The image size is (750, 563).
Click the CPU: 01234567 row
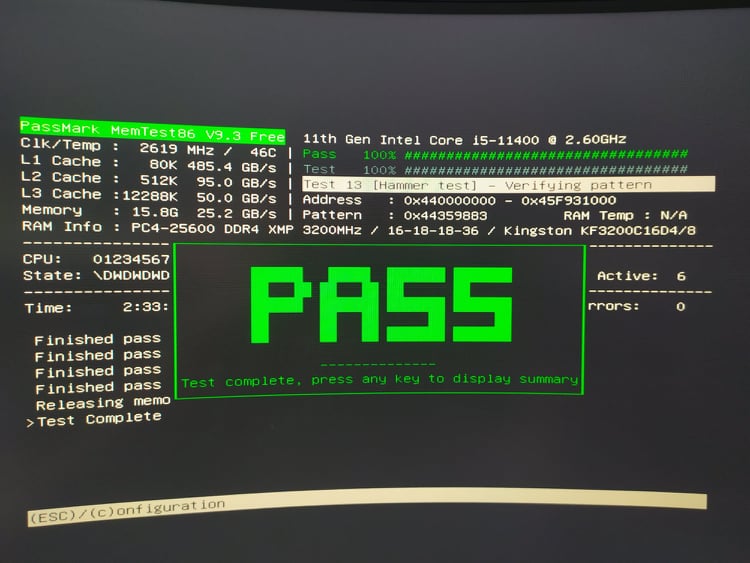(x=96, y=259)
